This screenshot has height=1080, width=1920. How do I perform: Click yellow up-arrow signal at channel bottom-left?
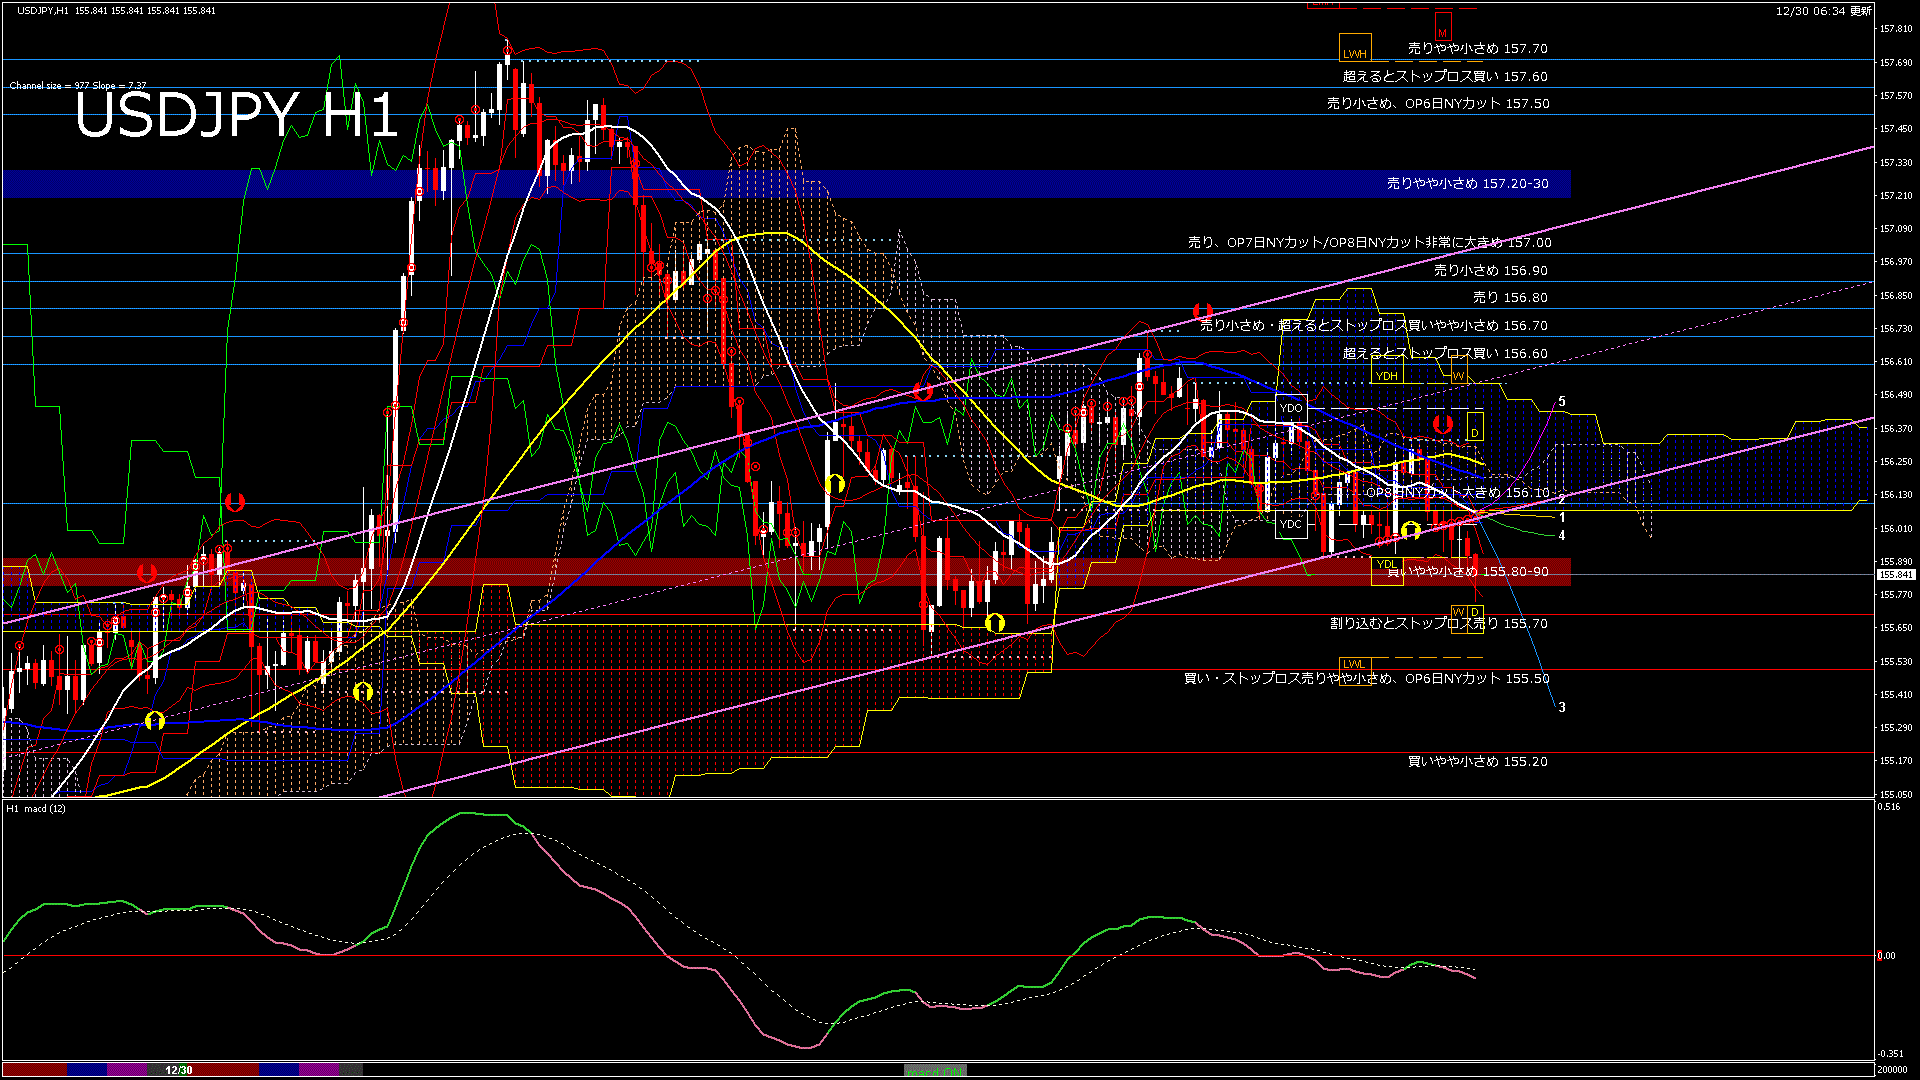[x=154, y=720]
